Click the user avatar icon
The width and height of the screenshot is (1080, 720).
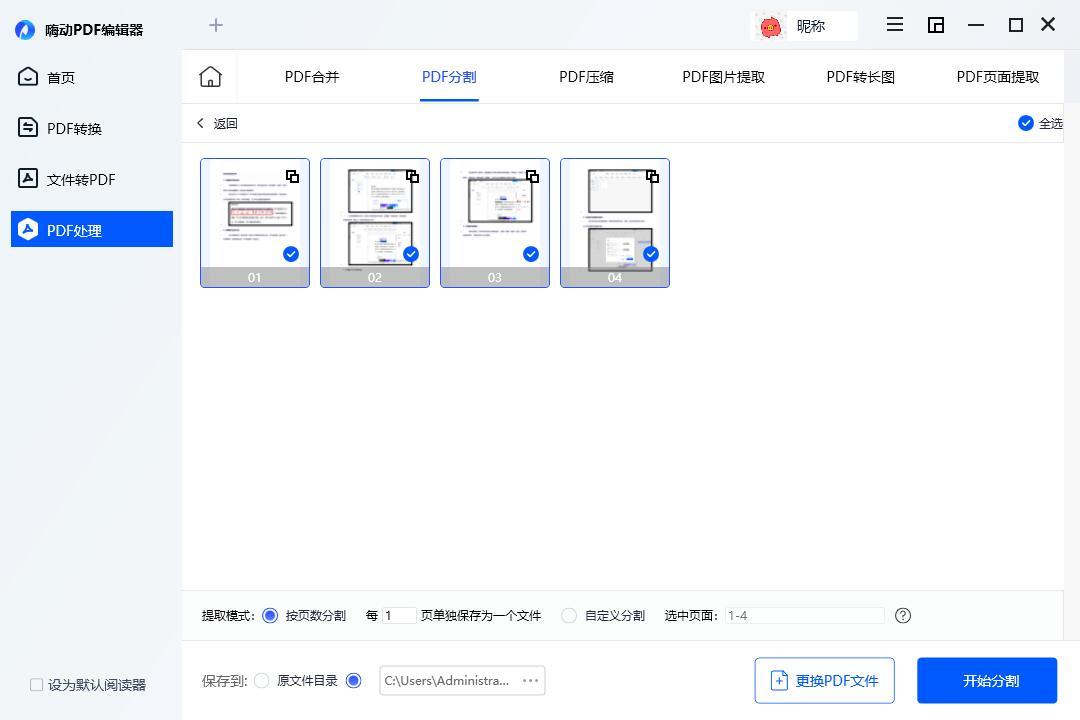770,27
